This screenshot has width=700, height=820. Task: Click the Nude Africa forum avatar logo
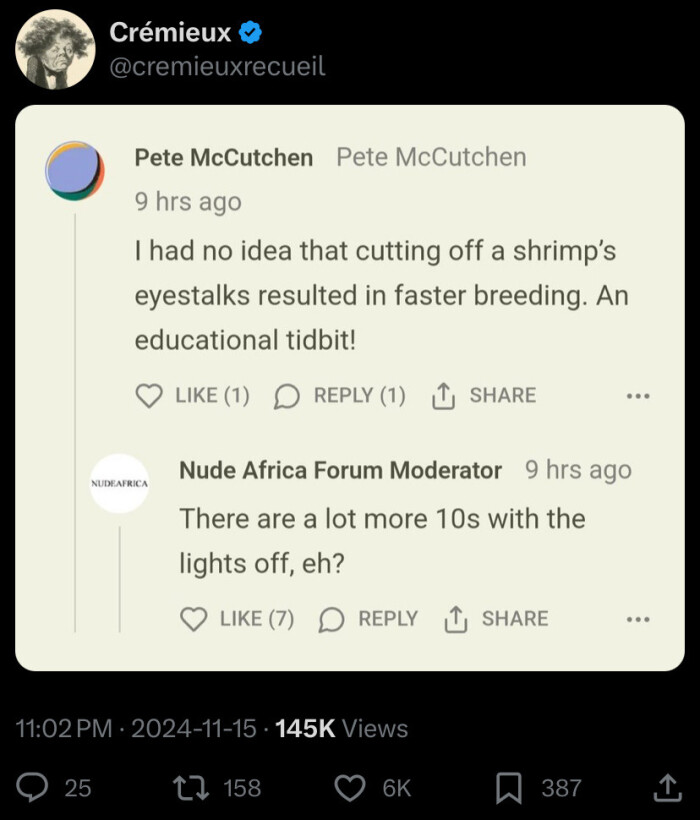(119, 483)
